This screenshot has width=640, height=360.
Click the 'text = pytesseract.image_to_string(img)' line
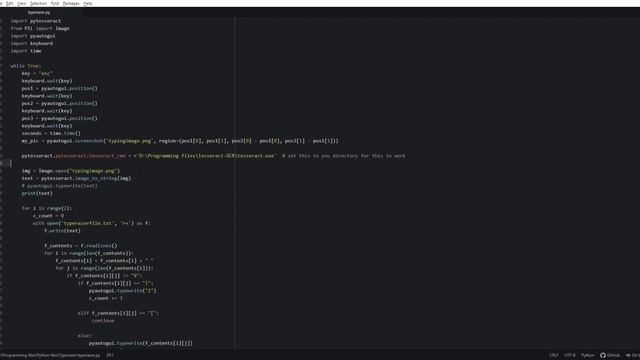76,178
